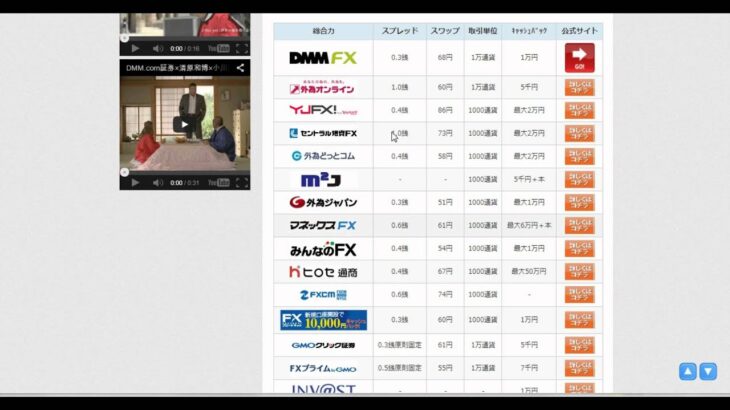The image size is (730, 410).
Task: Click the スプレッド column header
Action: point(400,31)
